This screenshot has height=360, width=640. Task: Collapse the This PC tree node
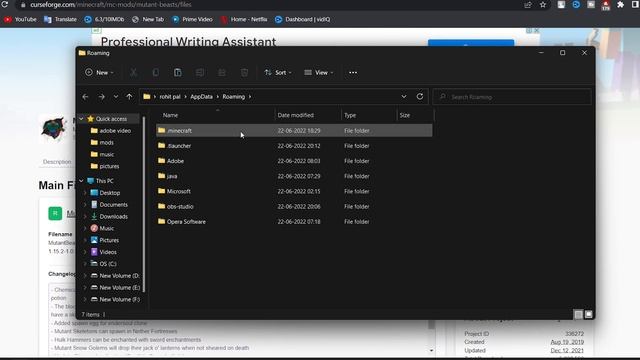(x=81, y=181)
